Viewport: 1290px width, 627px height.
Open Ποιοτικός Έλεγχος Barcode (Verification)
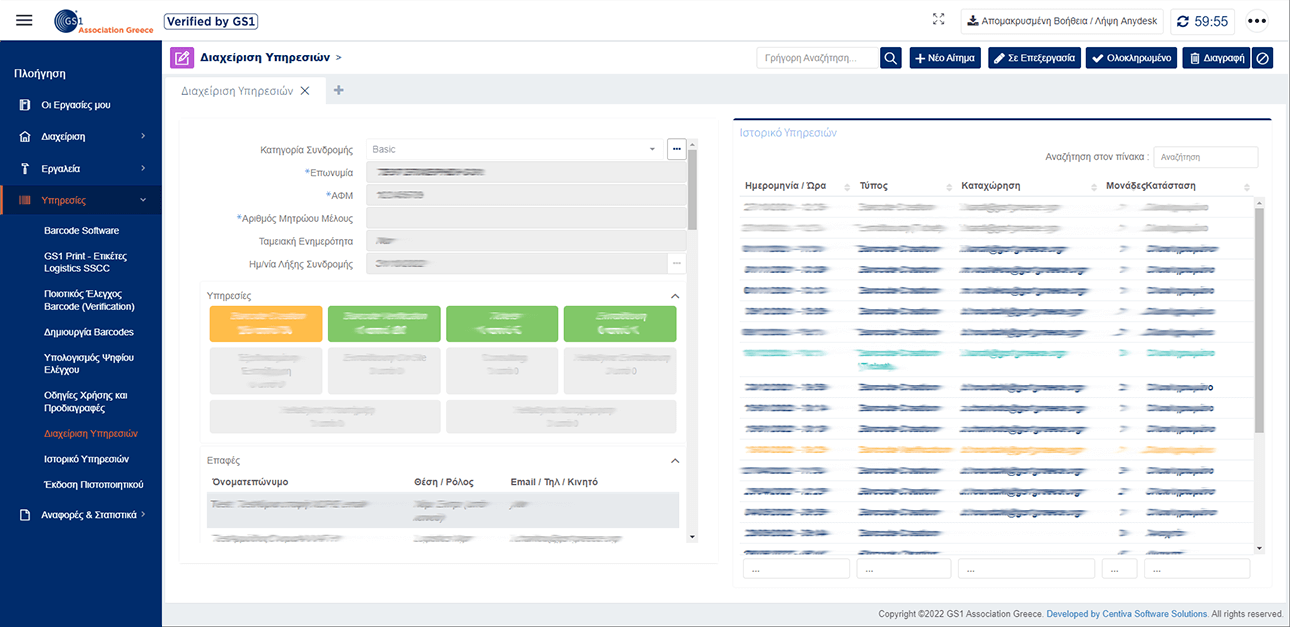click(89, 300)
